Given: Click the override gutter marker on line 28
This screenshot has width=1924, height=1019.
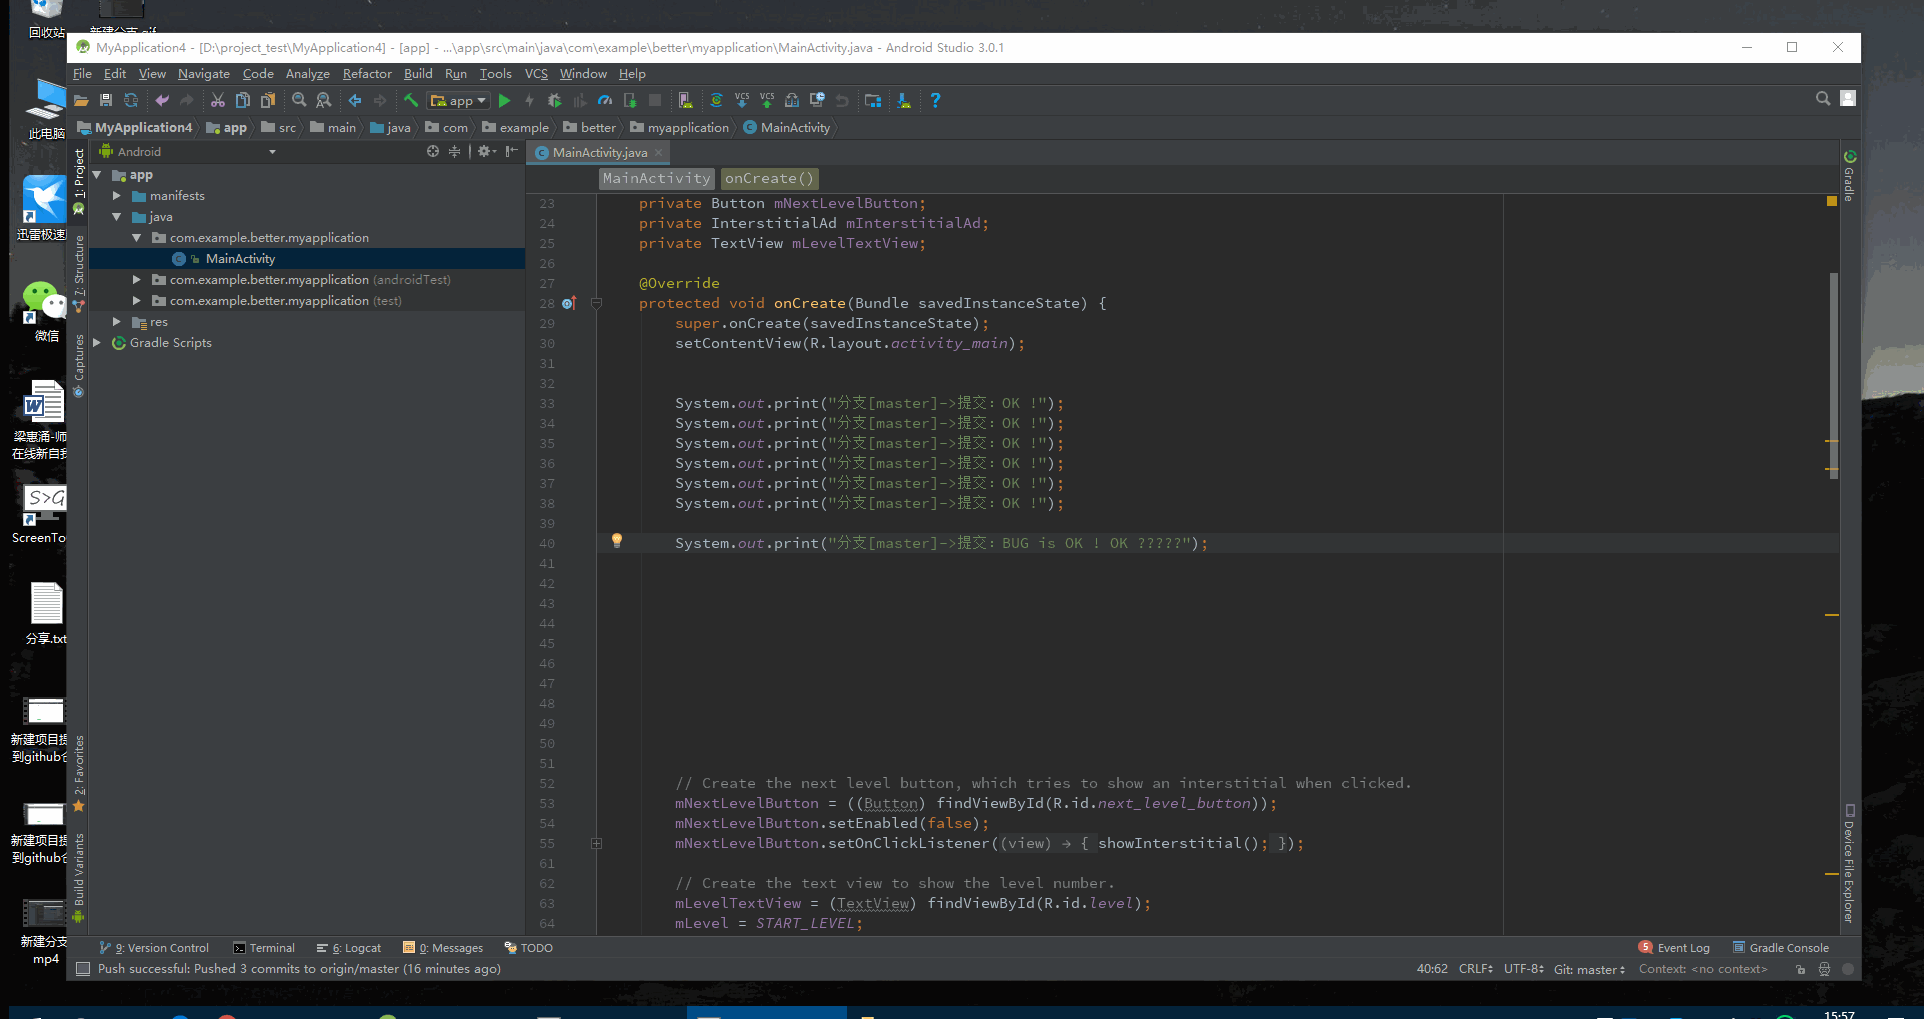Looking at the screenshot, I should tap(568, 303).
